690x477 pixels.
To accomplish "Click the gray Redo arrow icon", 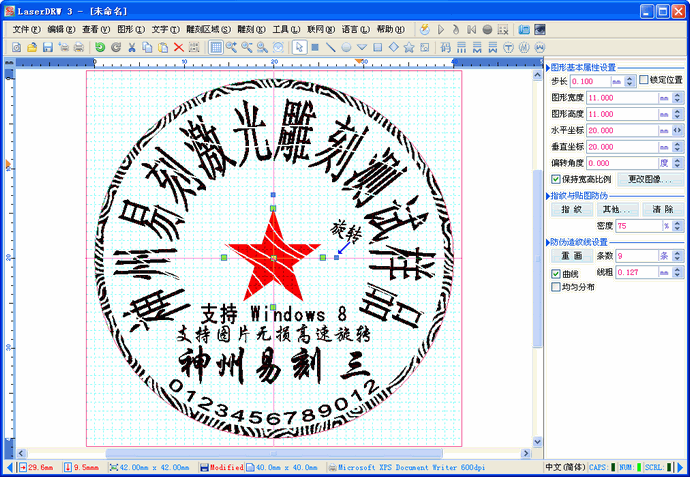I will click(x=116, y=47).
